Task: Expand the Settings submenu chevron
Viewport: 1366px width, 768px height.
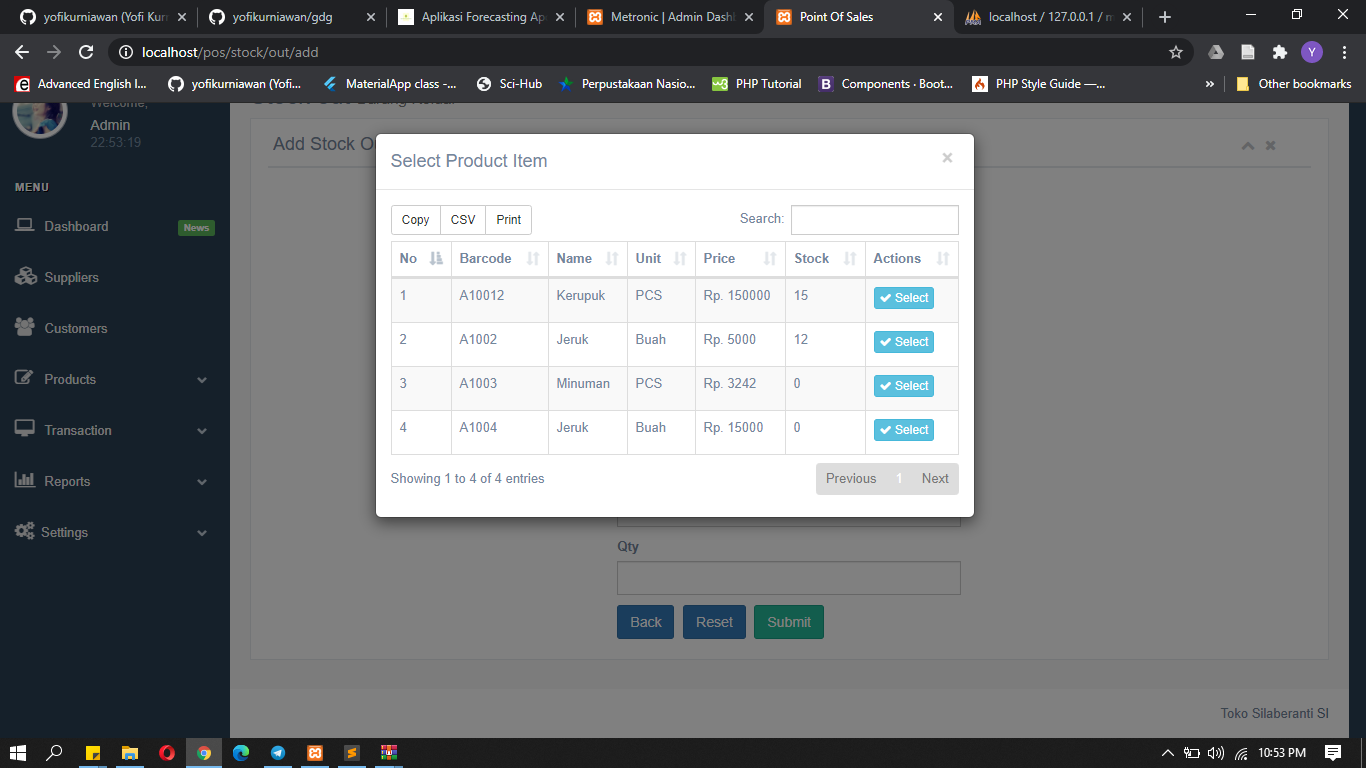Action: (x=201, y=532)
